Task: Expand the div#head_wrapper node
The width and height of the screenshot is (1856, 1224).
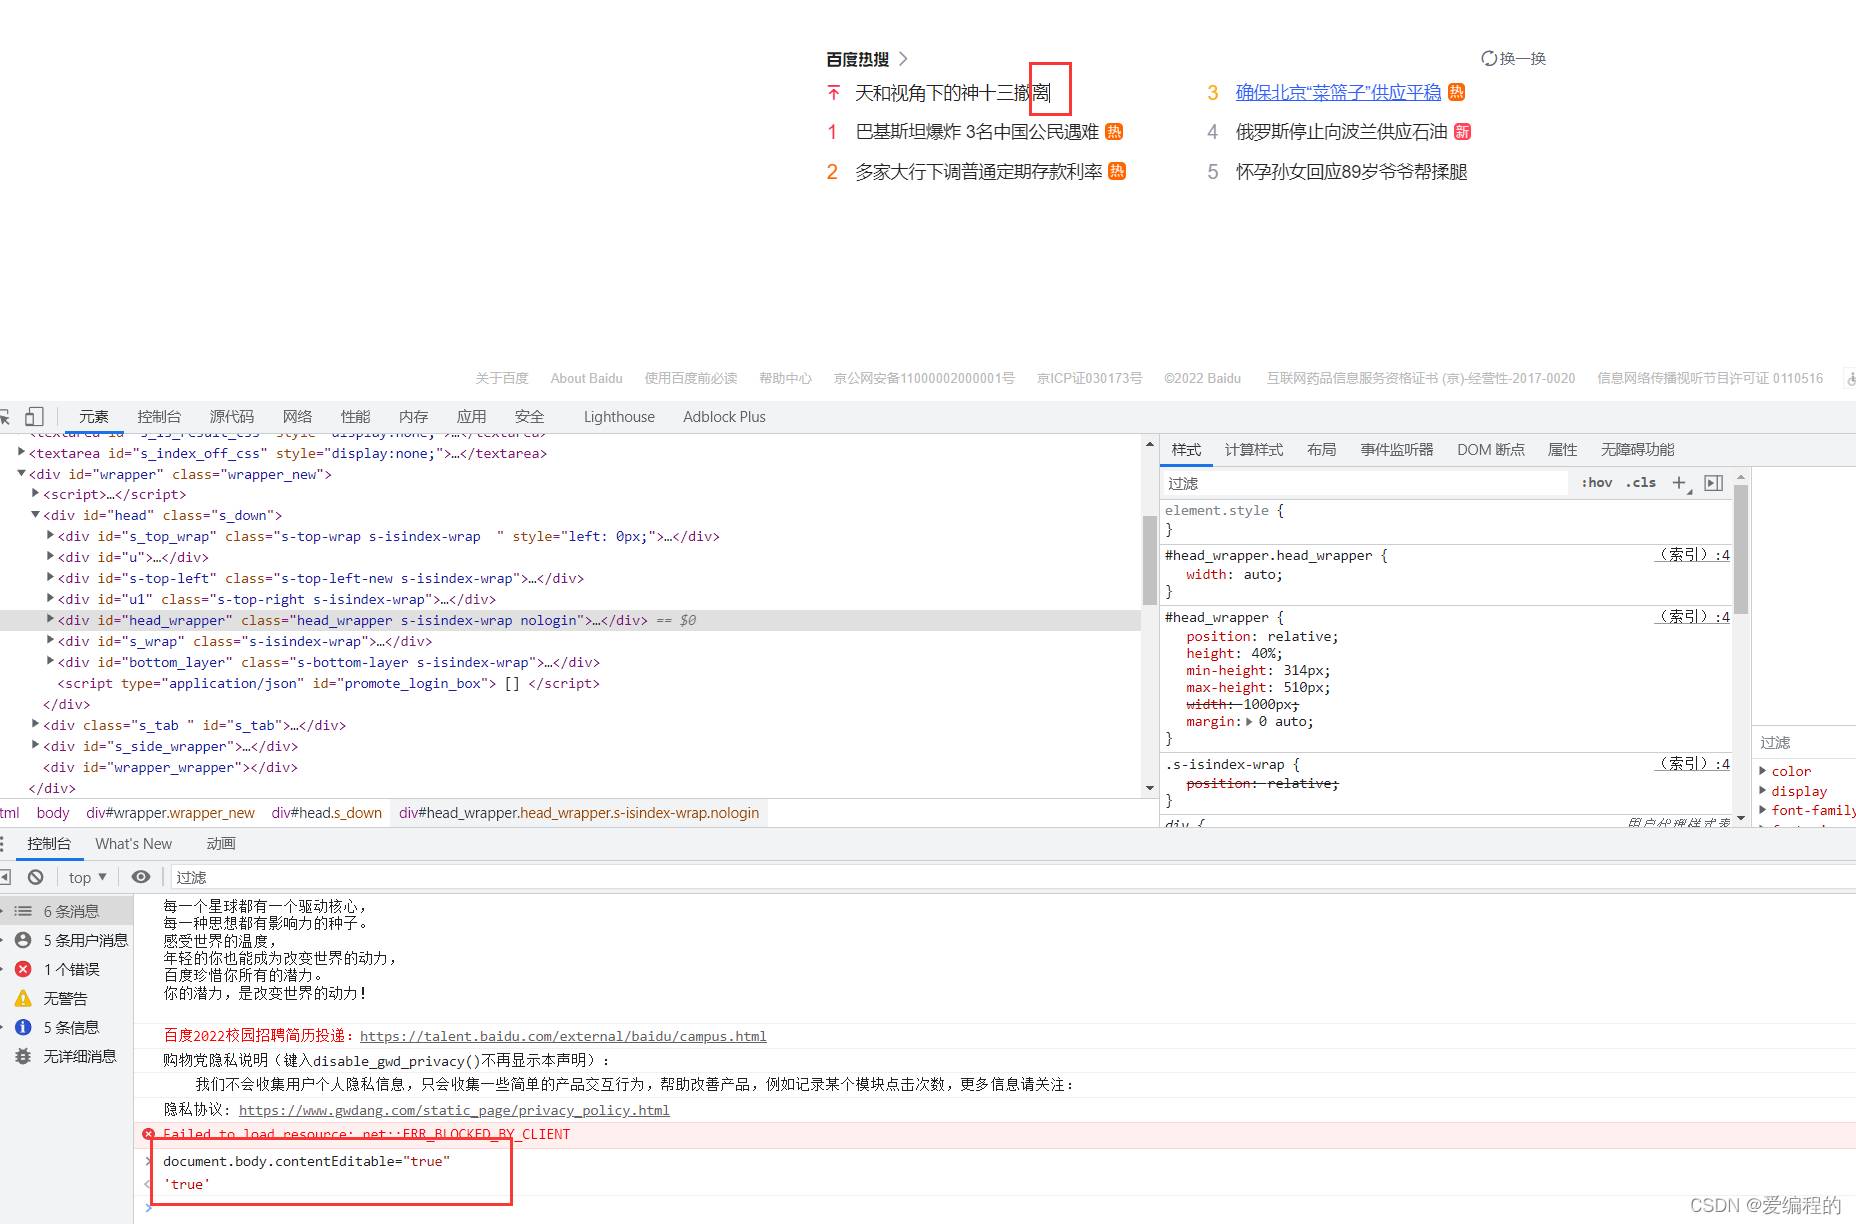Action: tap(50, 620)
